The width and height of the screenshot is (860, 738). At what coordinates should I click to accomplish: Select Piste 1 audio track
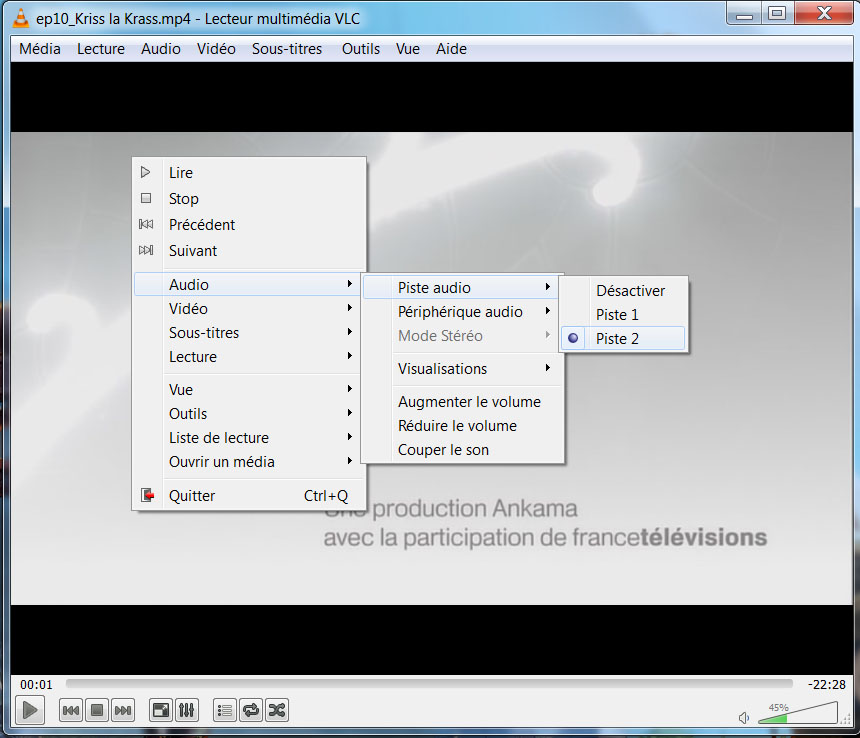pos(624,315)
